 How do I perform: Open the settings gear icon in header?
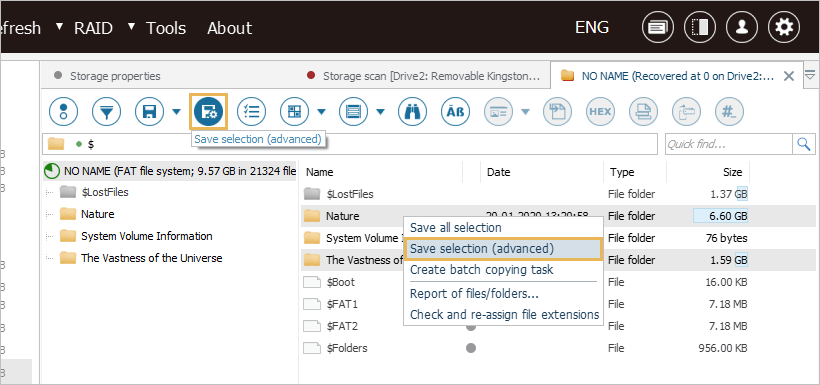(x=783, y=27)
